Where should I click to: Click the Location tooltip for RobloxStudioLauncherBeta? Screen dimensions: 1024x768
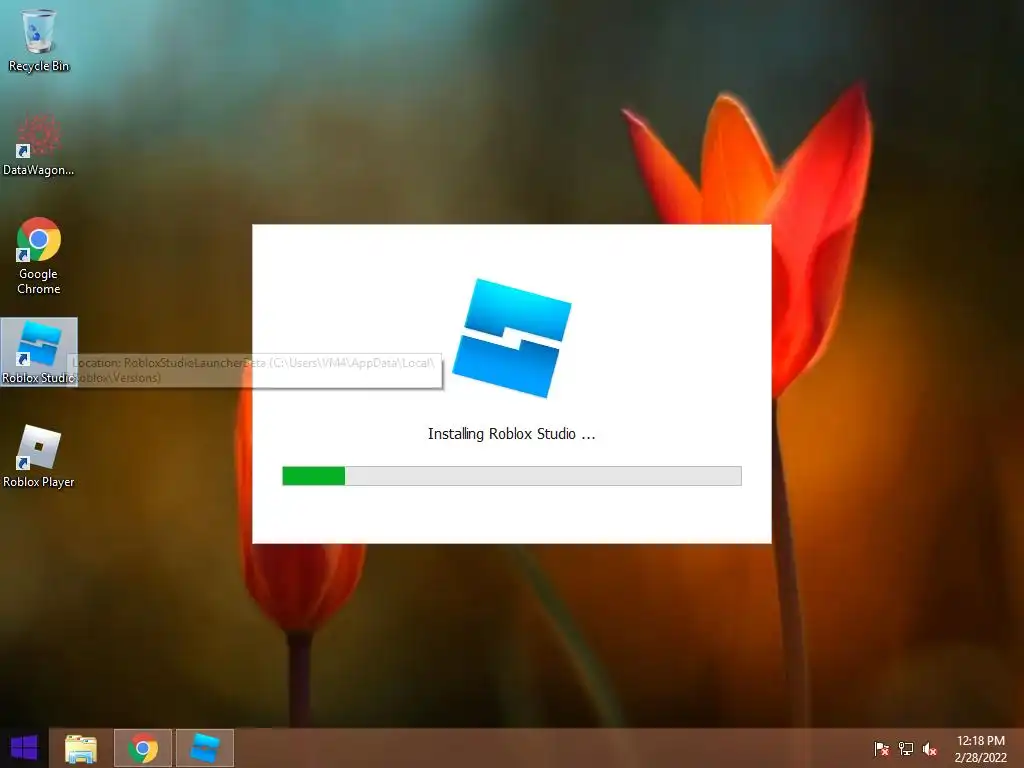tap(255, 370)
